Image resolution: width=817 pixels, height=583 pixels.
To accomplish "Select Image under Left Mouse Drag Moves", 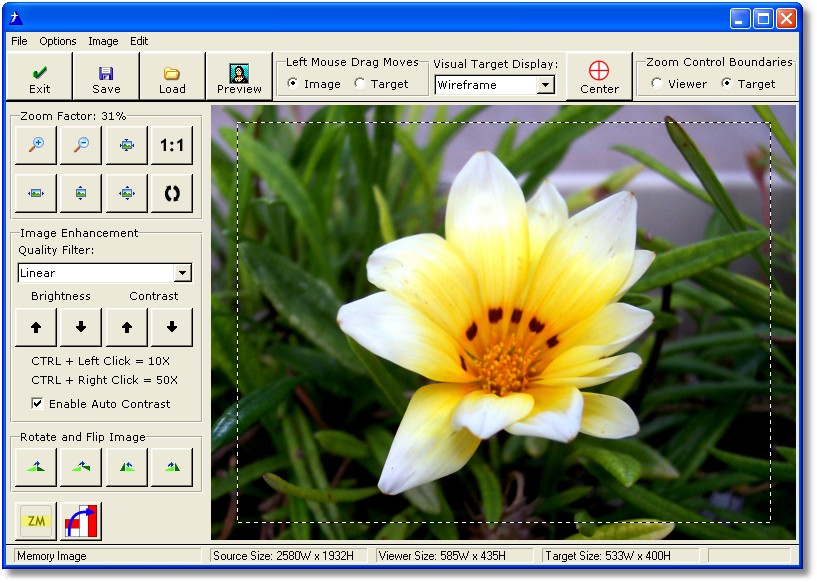I will (315, 84).
